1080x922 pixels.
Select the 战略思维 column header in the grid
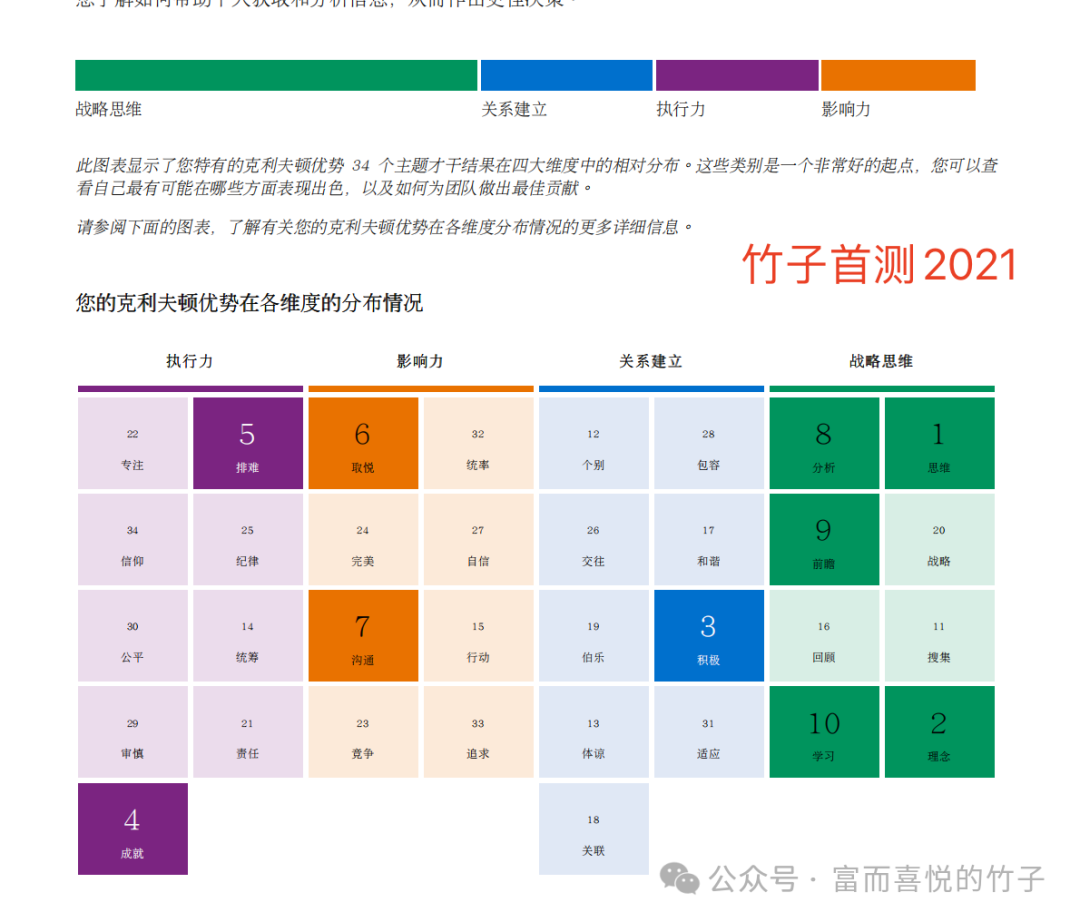tap(882, 362)
